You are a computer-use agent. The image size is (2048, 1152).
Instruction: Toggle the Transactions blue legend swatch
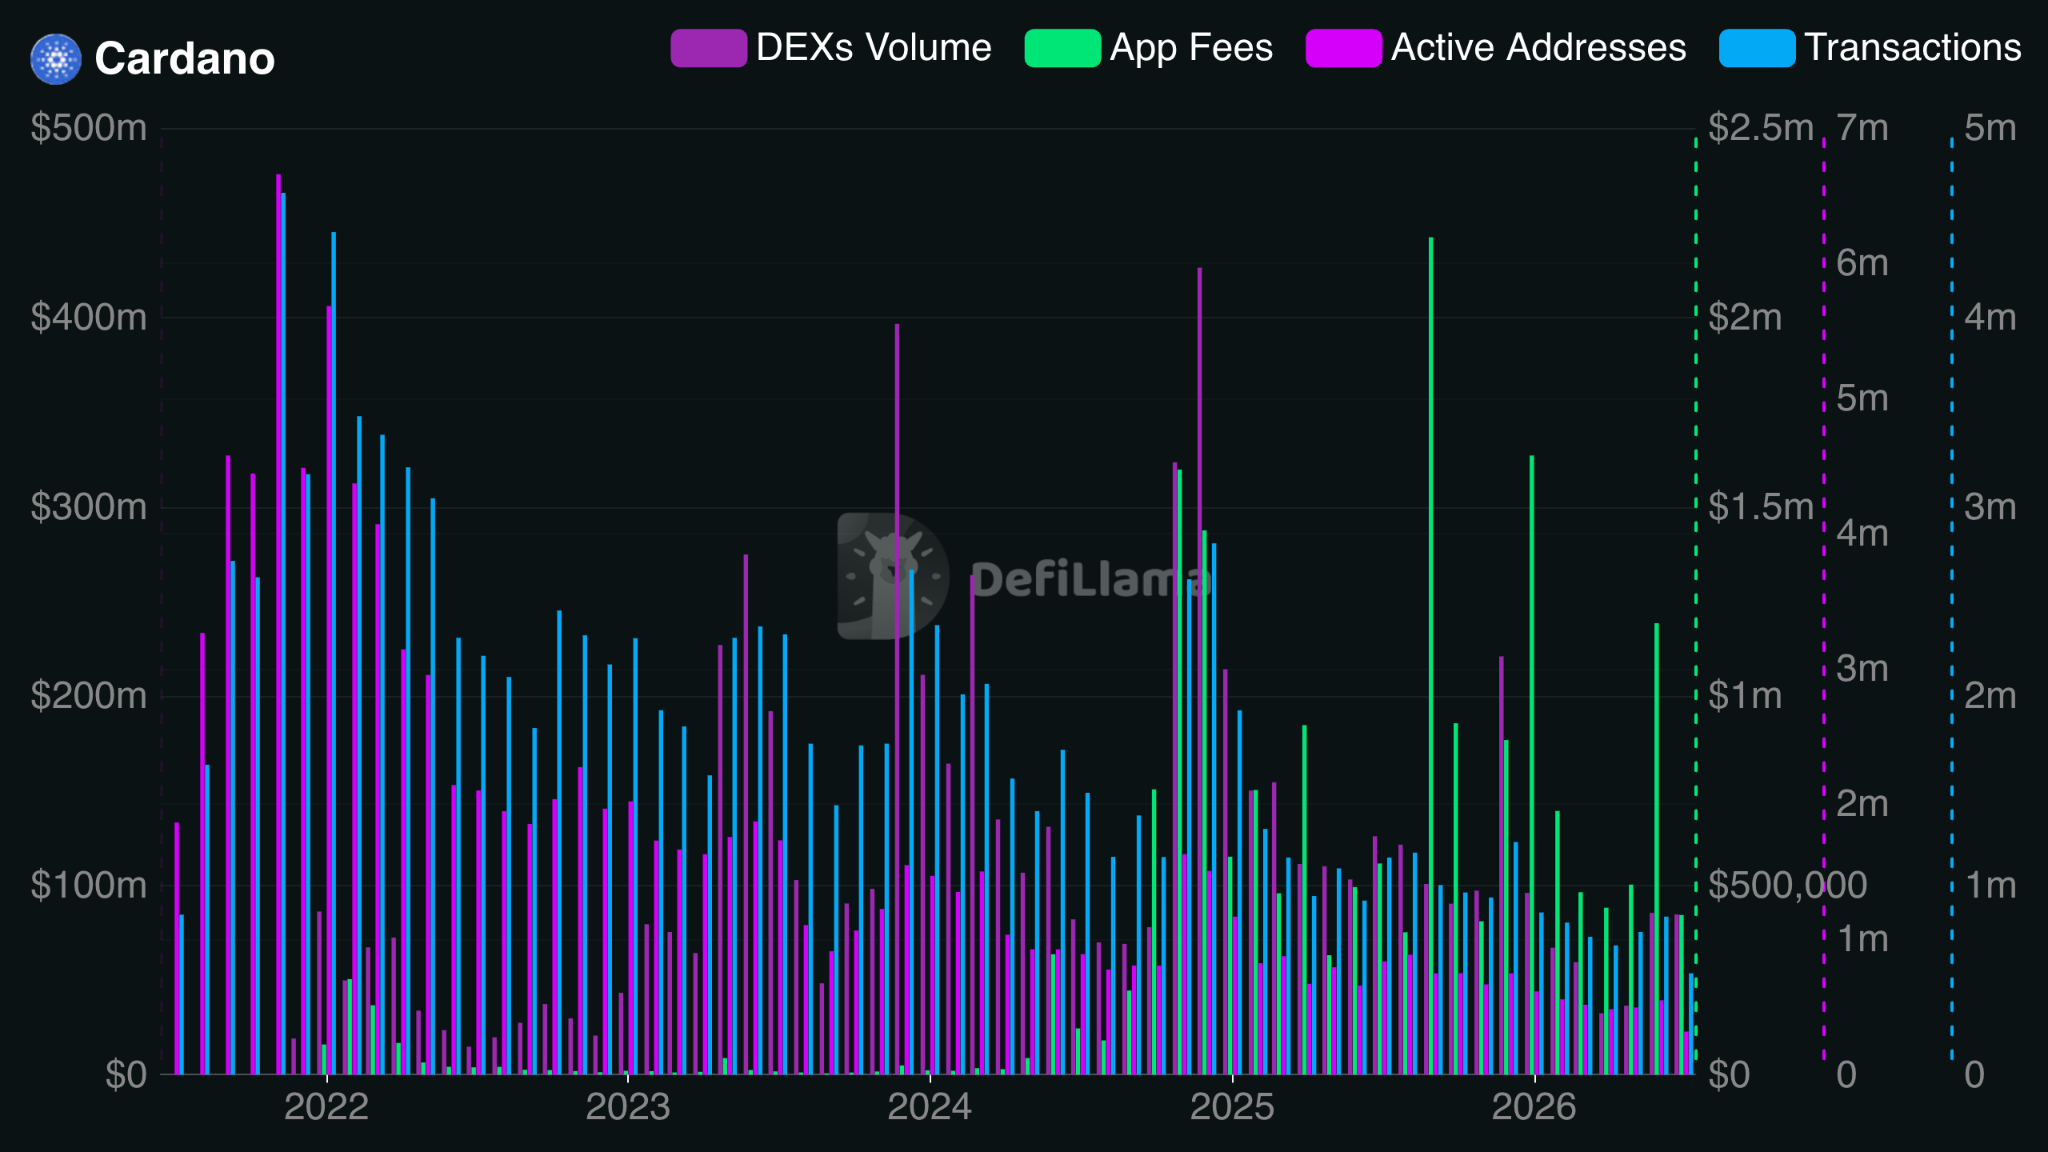pos(1757,48)
